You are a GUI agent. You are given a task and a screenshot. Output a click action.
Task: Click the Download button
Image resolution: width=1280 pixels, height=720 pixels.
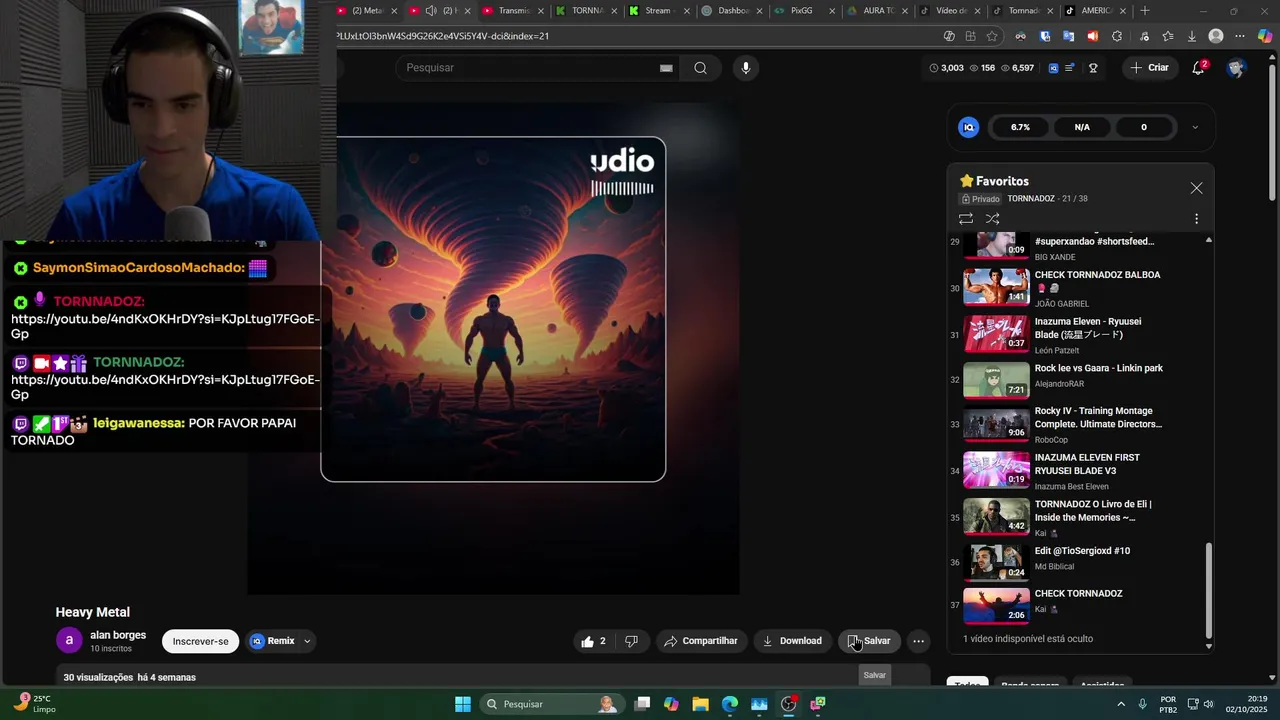pyautogui.click(x=792, y=641)
